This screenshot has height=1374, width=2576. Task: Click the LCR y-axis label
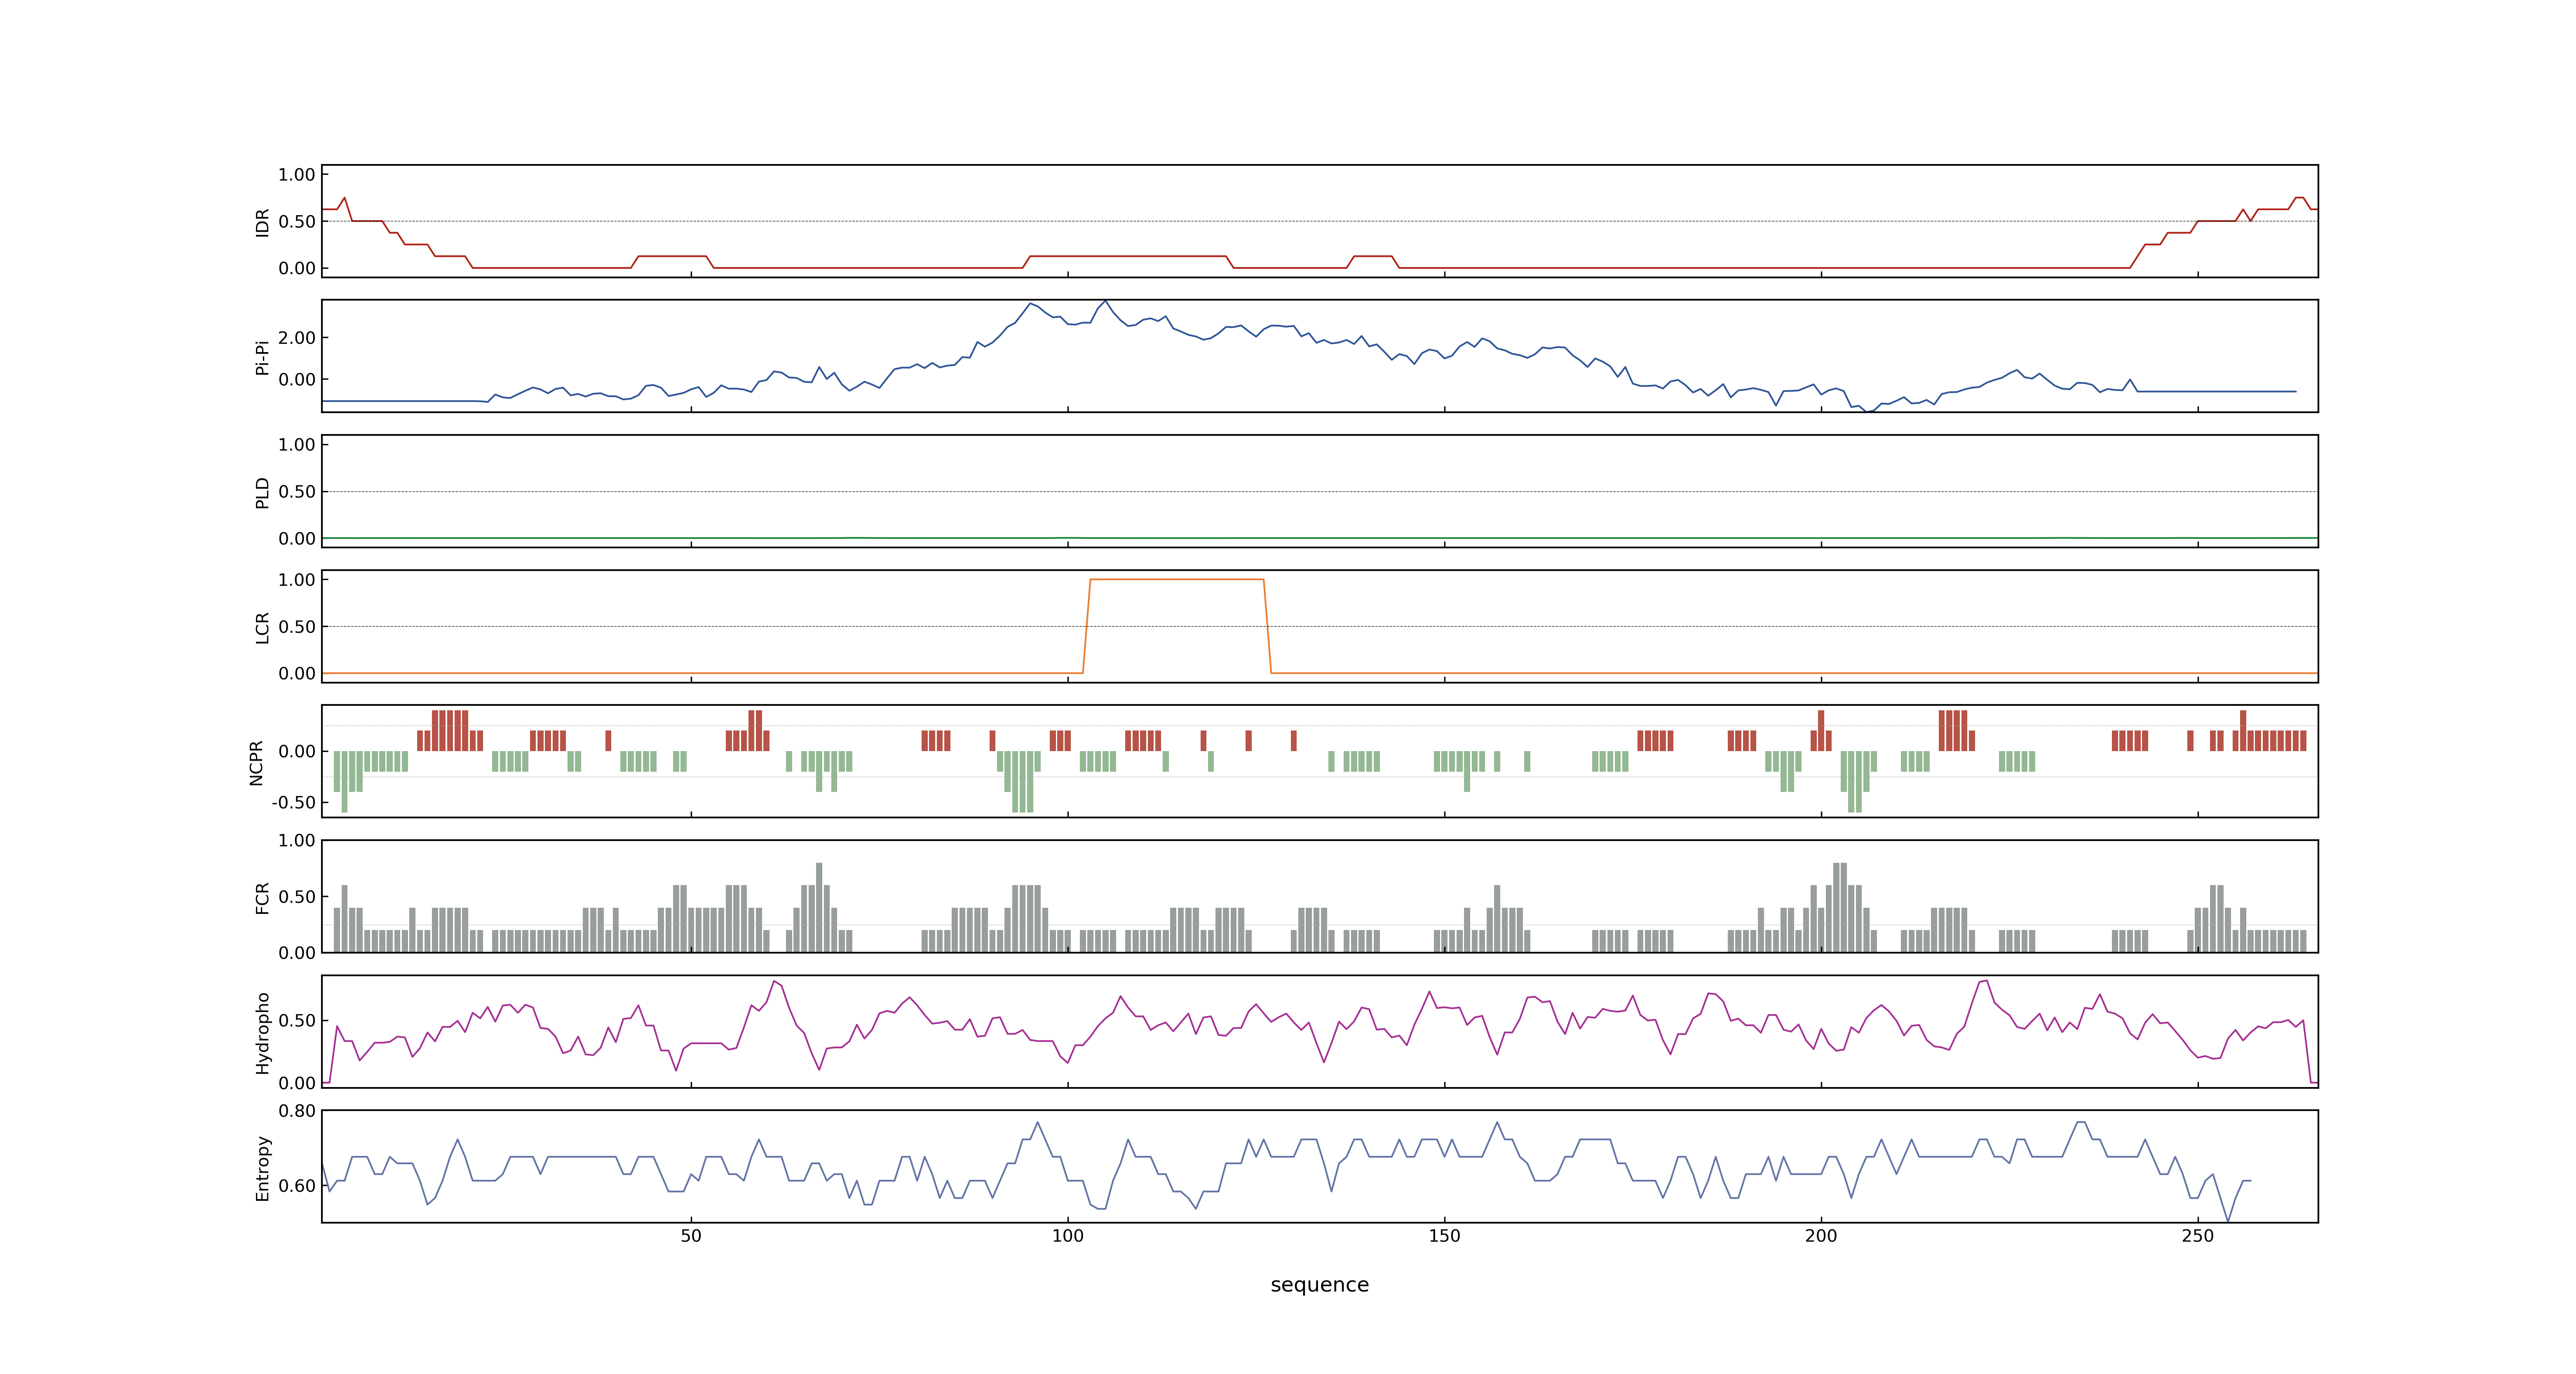click(x=262, y=627)
